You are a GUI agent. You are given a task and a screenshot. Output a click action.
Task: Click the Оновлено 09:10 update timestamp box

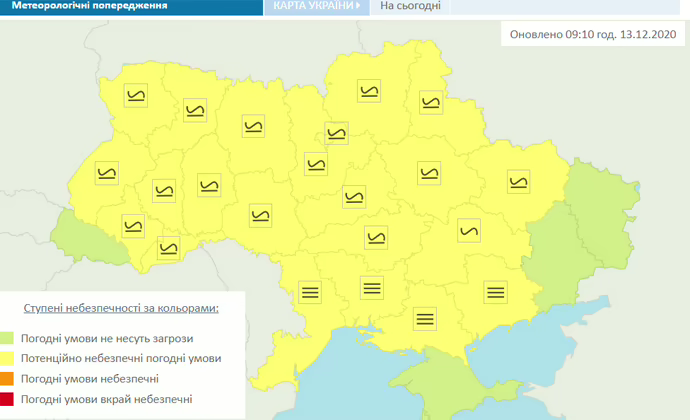pos(593,33)
